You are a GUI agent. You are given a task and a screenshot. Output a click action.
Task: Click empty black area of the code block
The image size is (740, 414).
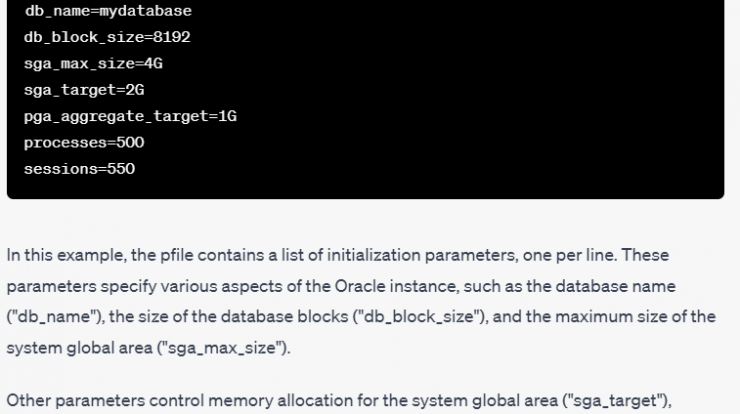tap(472, 104)
